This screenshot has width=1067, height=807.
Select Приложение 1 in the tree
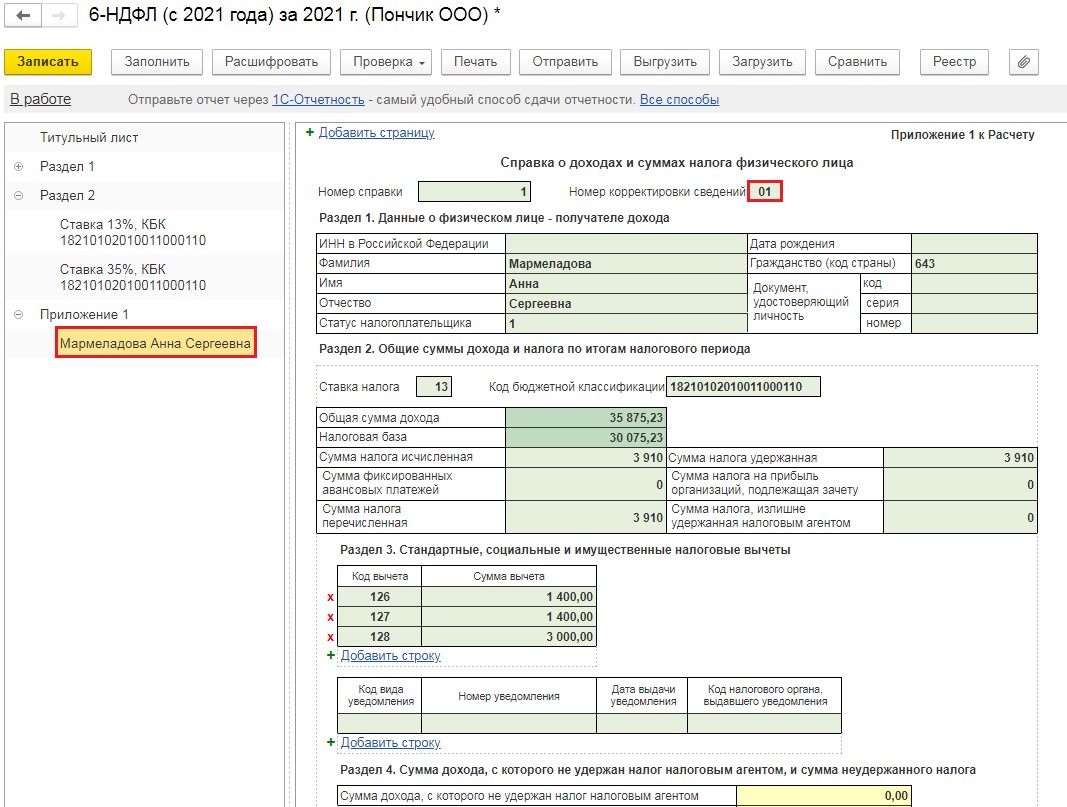click(x=84, y=314)
